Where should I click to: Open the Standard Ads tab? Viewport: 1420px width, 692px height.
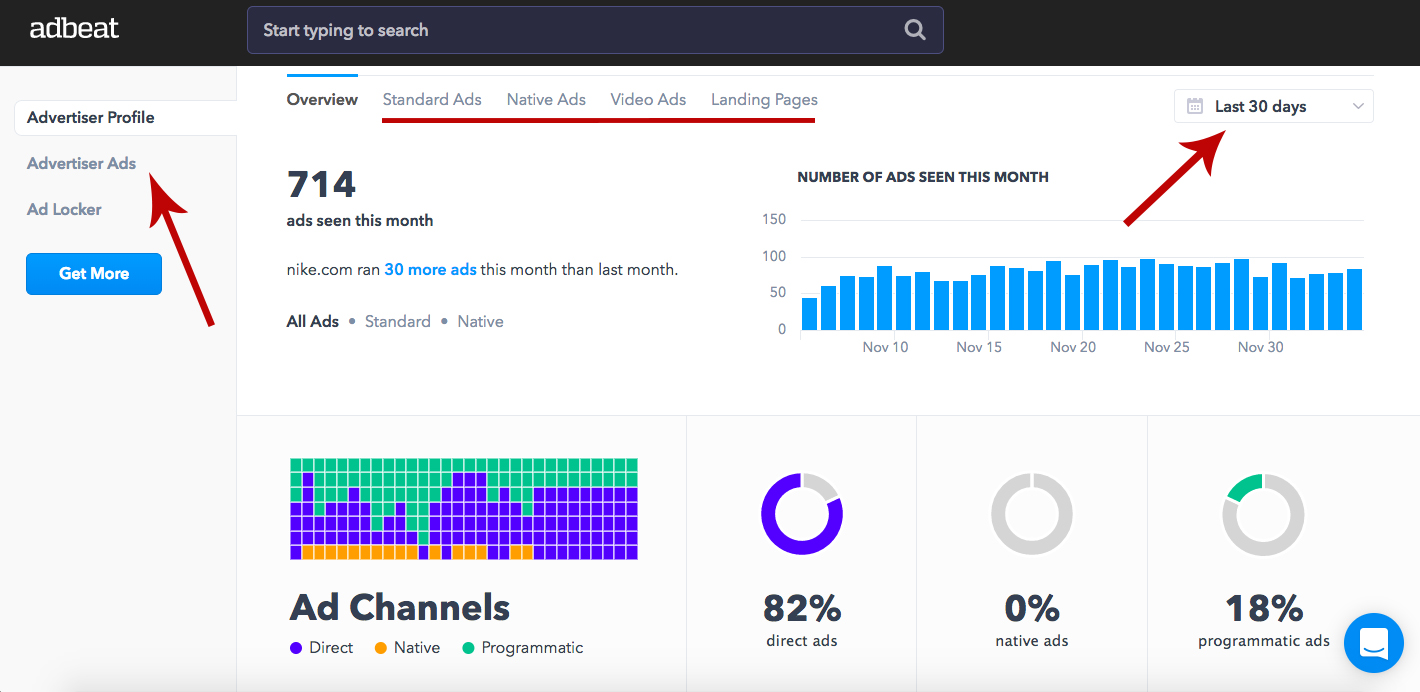pyautogui.click(x=432, y=99)
